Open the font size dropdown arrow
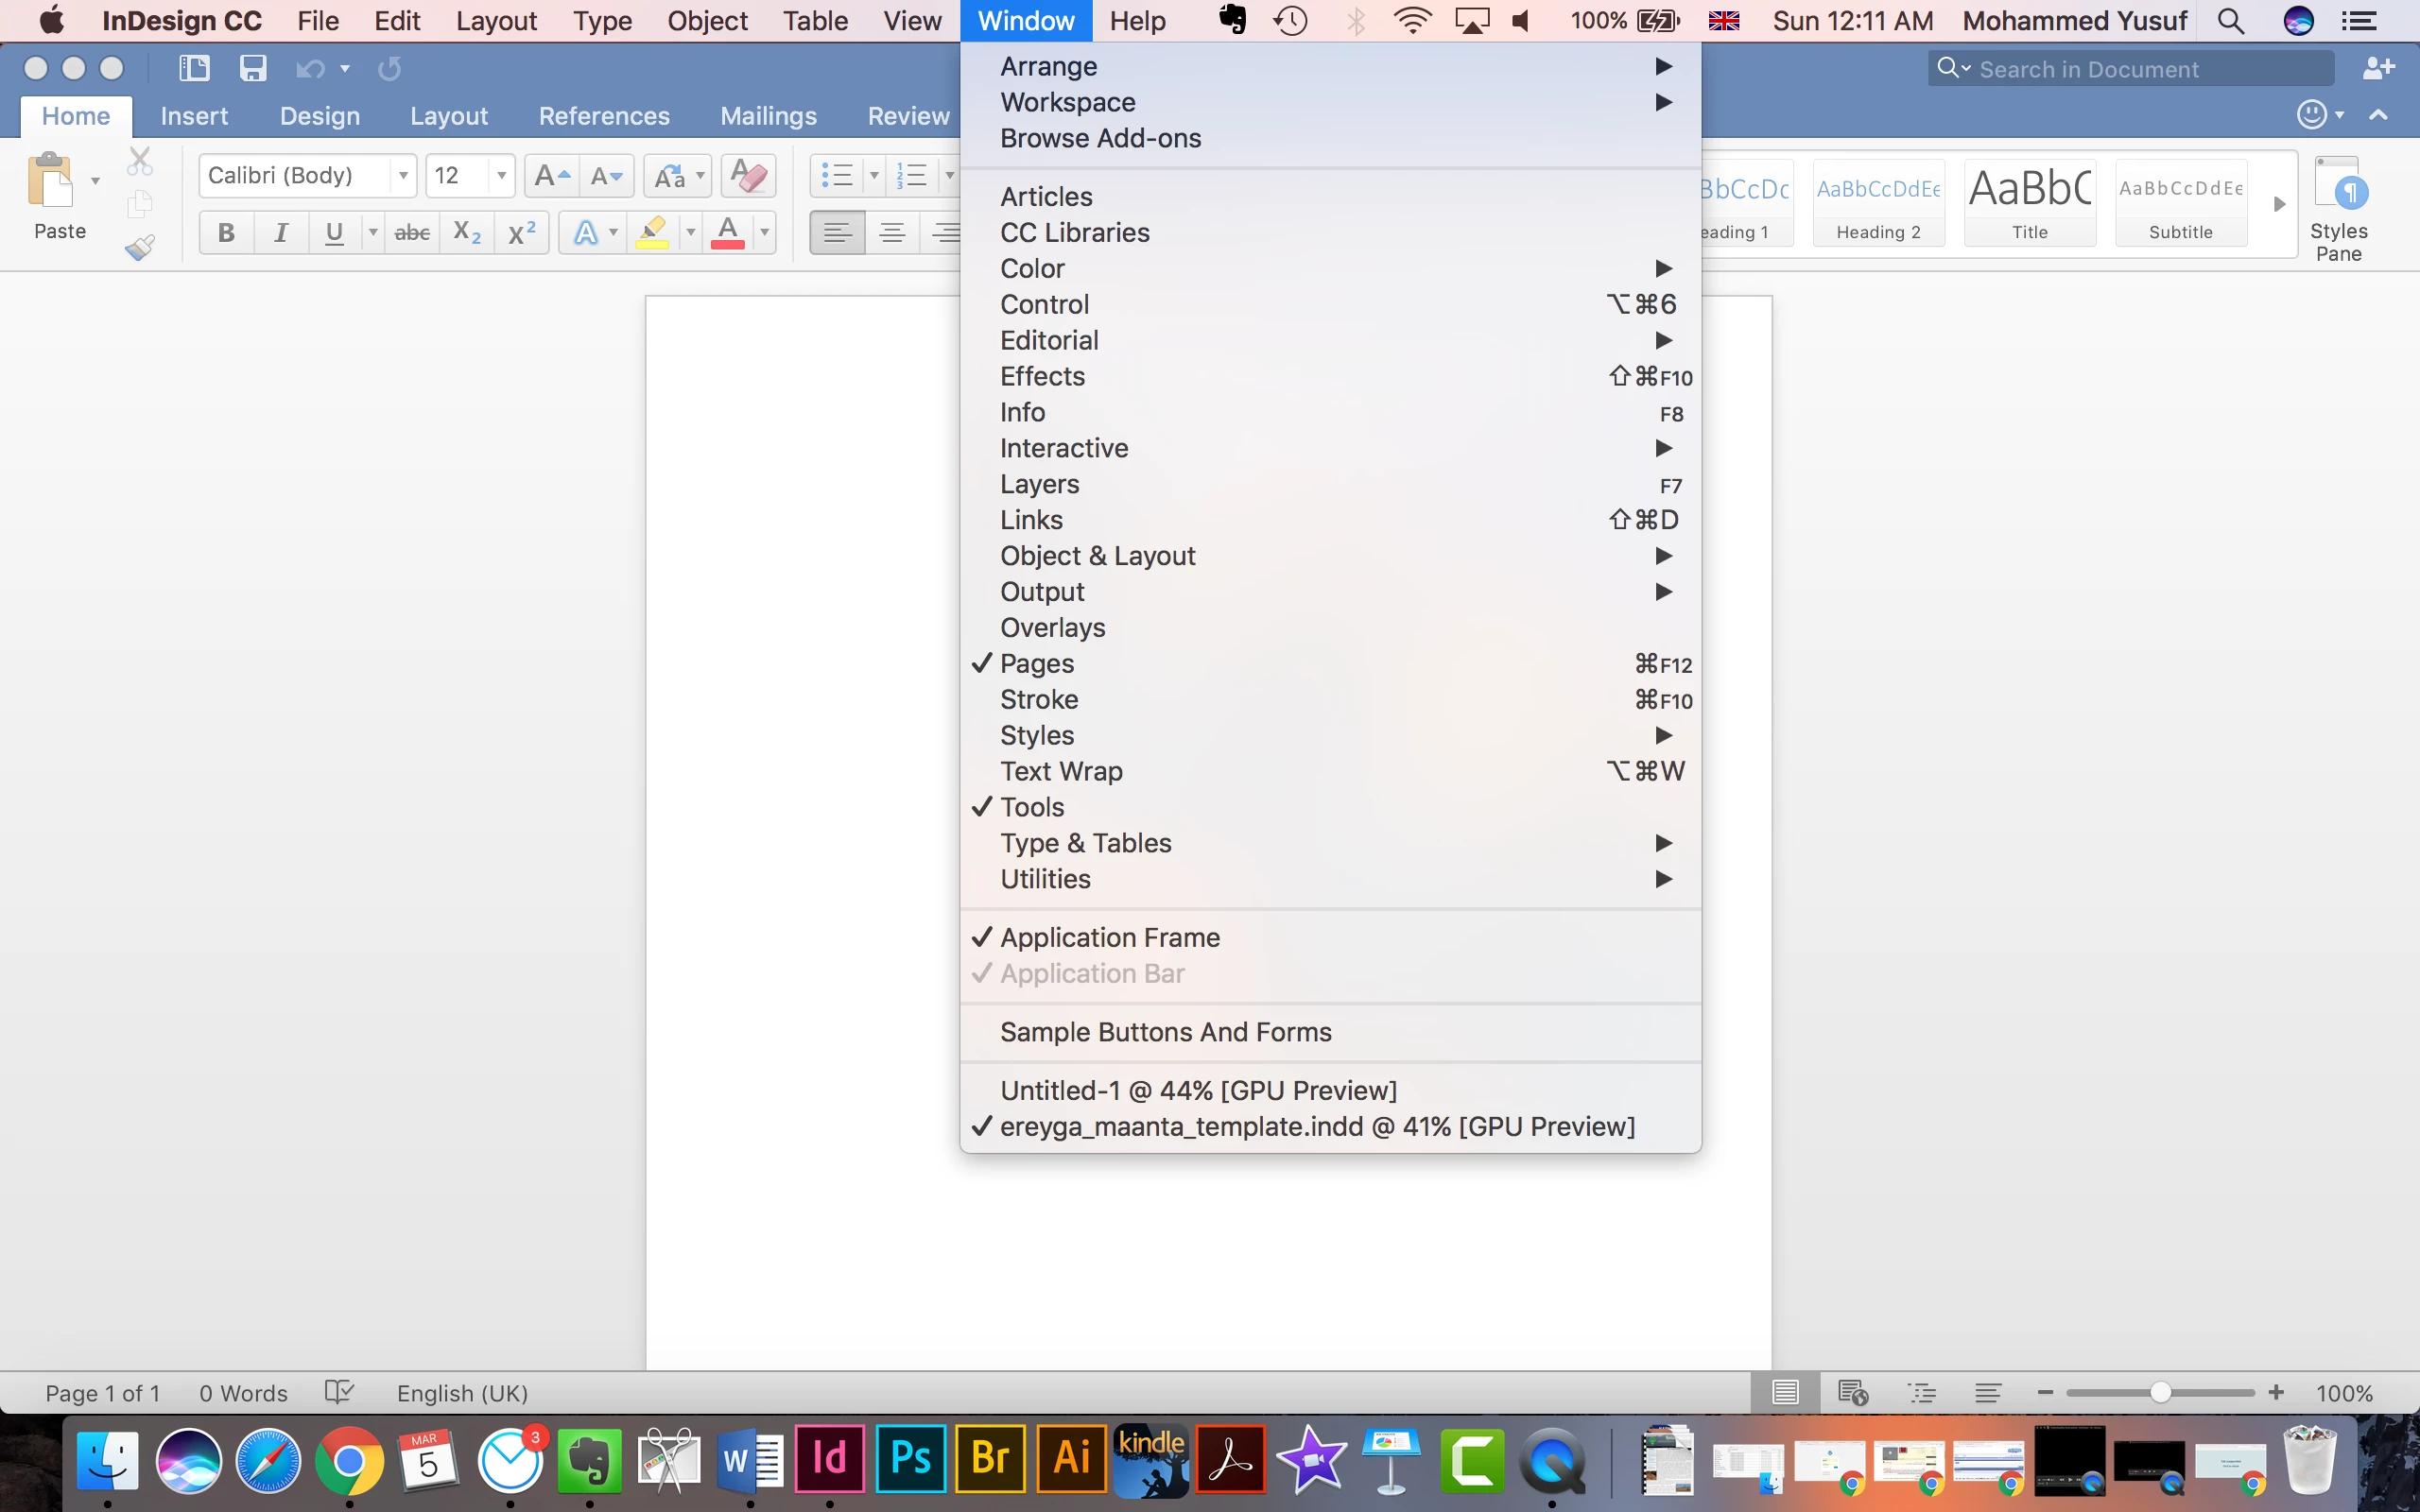 pyautogui.click(x=501, y=176)
